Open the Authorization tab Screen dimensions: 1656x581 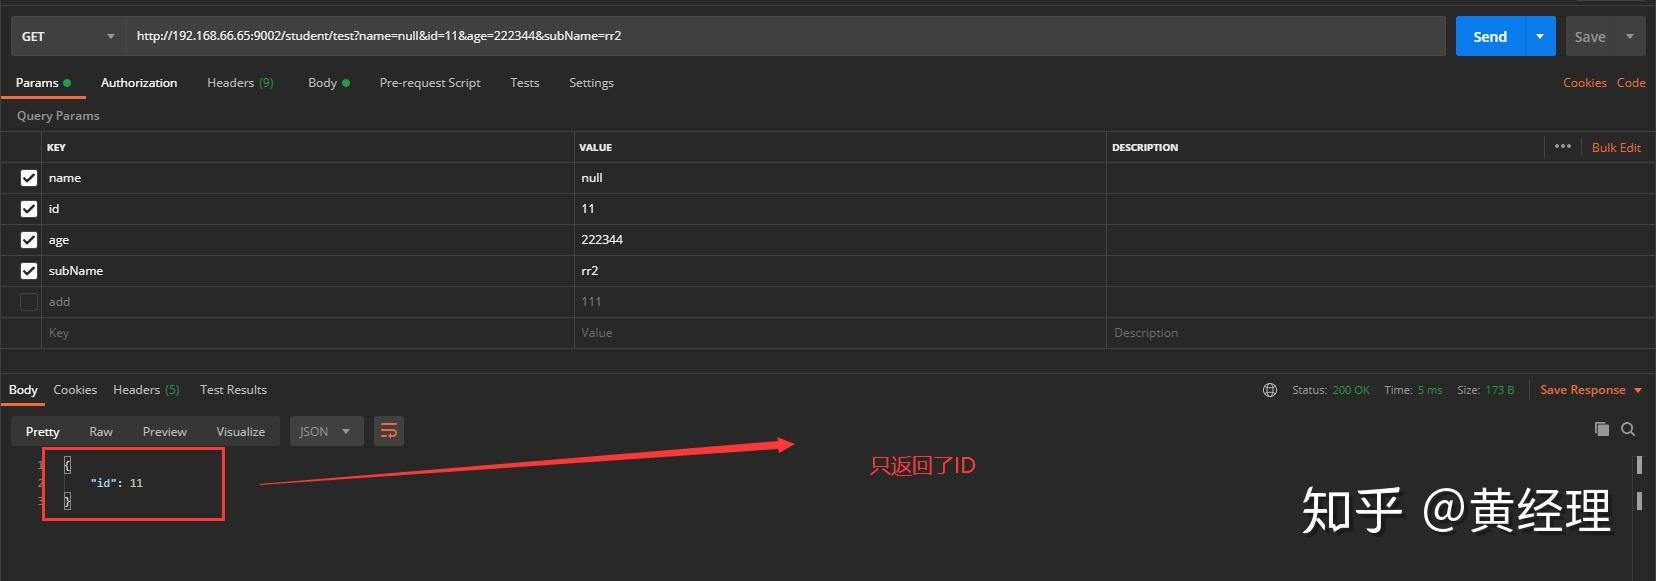tap(139, 83)
